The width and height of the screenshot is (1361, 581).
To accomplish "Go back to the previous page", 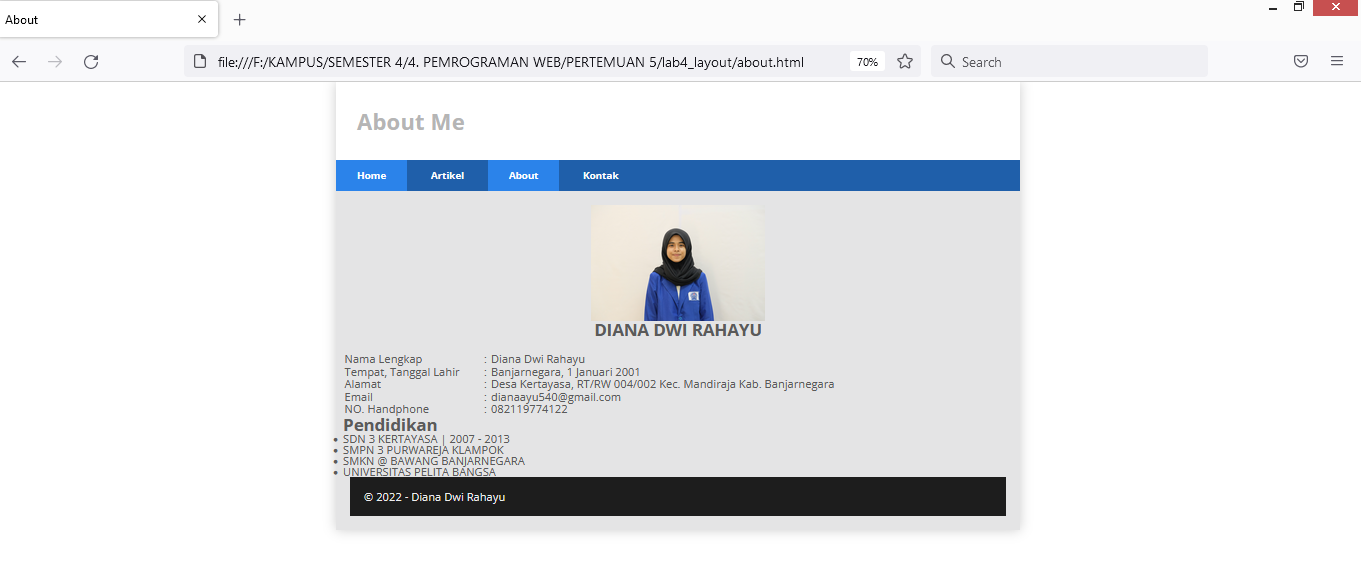I will 19,62.
